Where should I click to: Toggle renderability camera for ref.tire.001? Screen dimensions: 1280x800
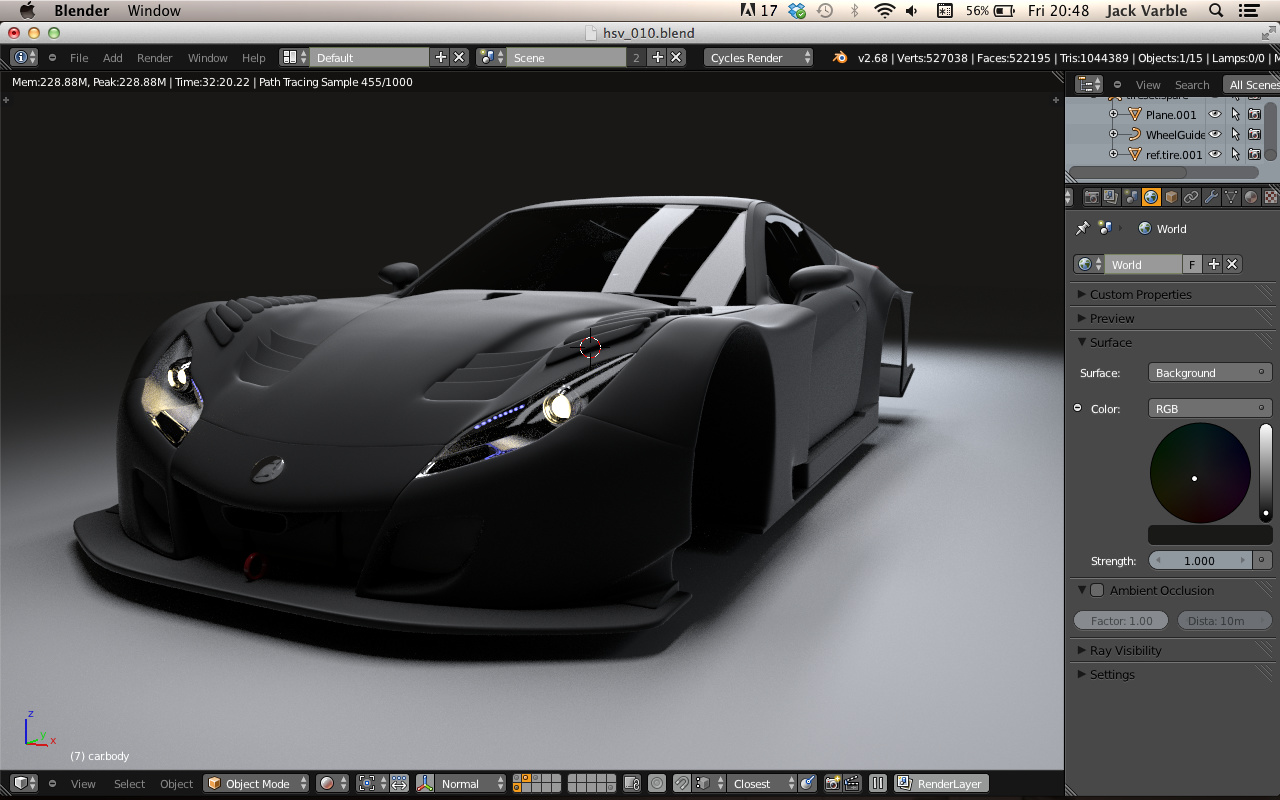[x=1254, y=154]
